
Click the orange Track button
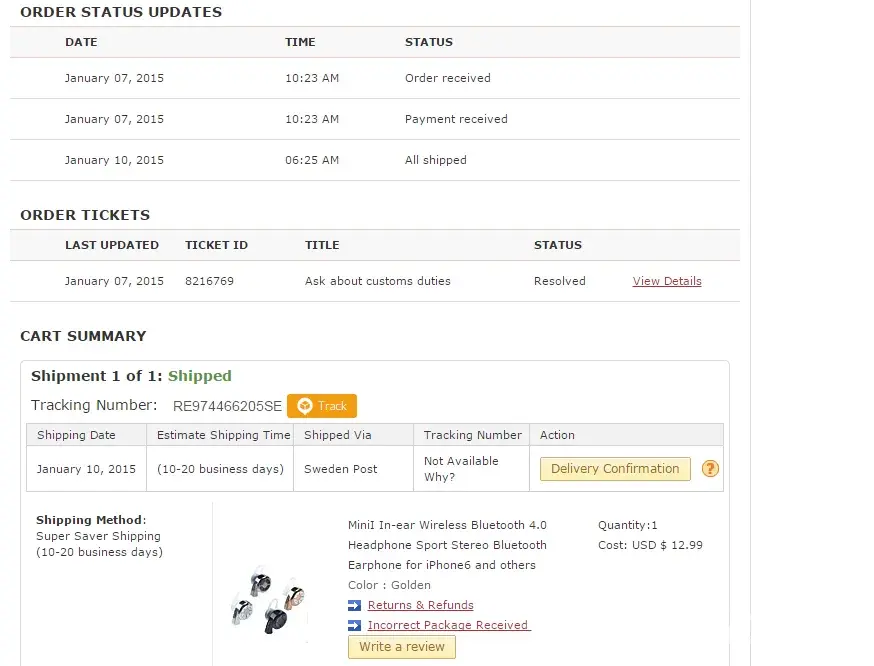click(x=322, y=406)
